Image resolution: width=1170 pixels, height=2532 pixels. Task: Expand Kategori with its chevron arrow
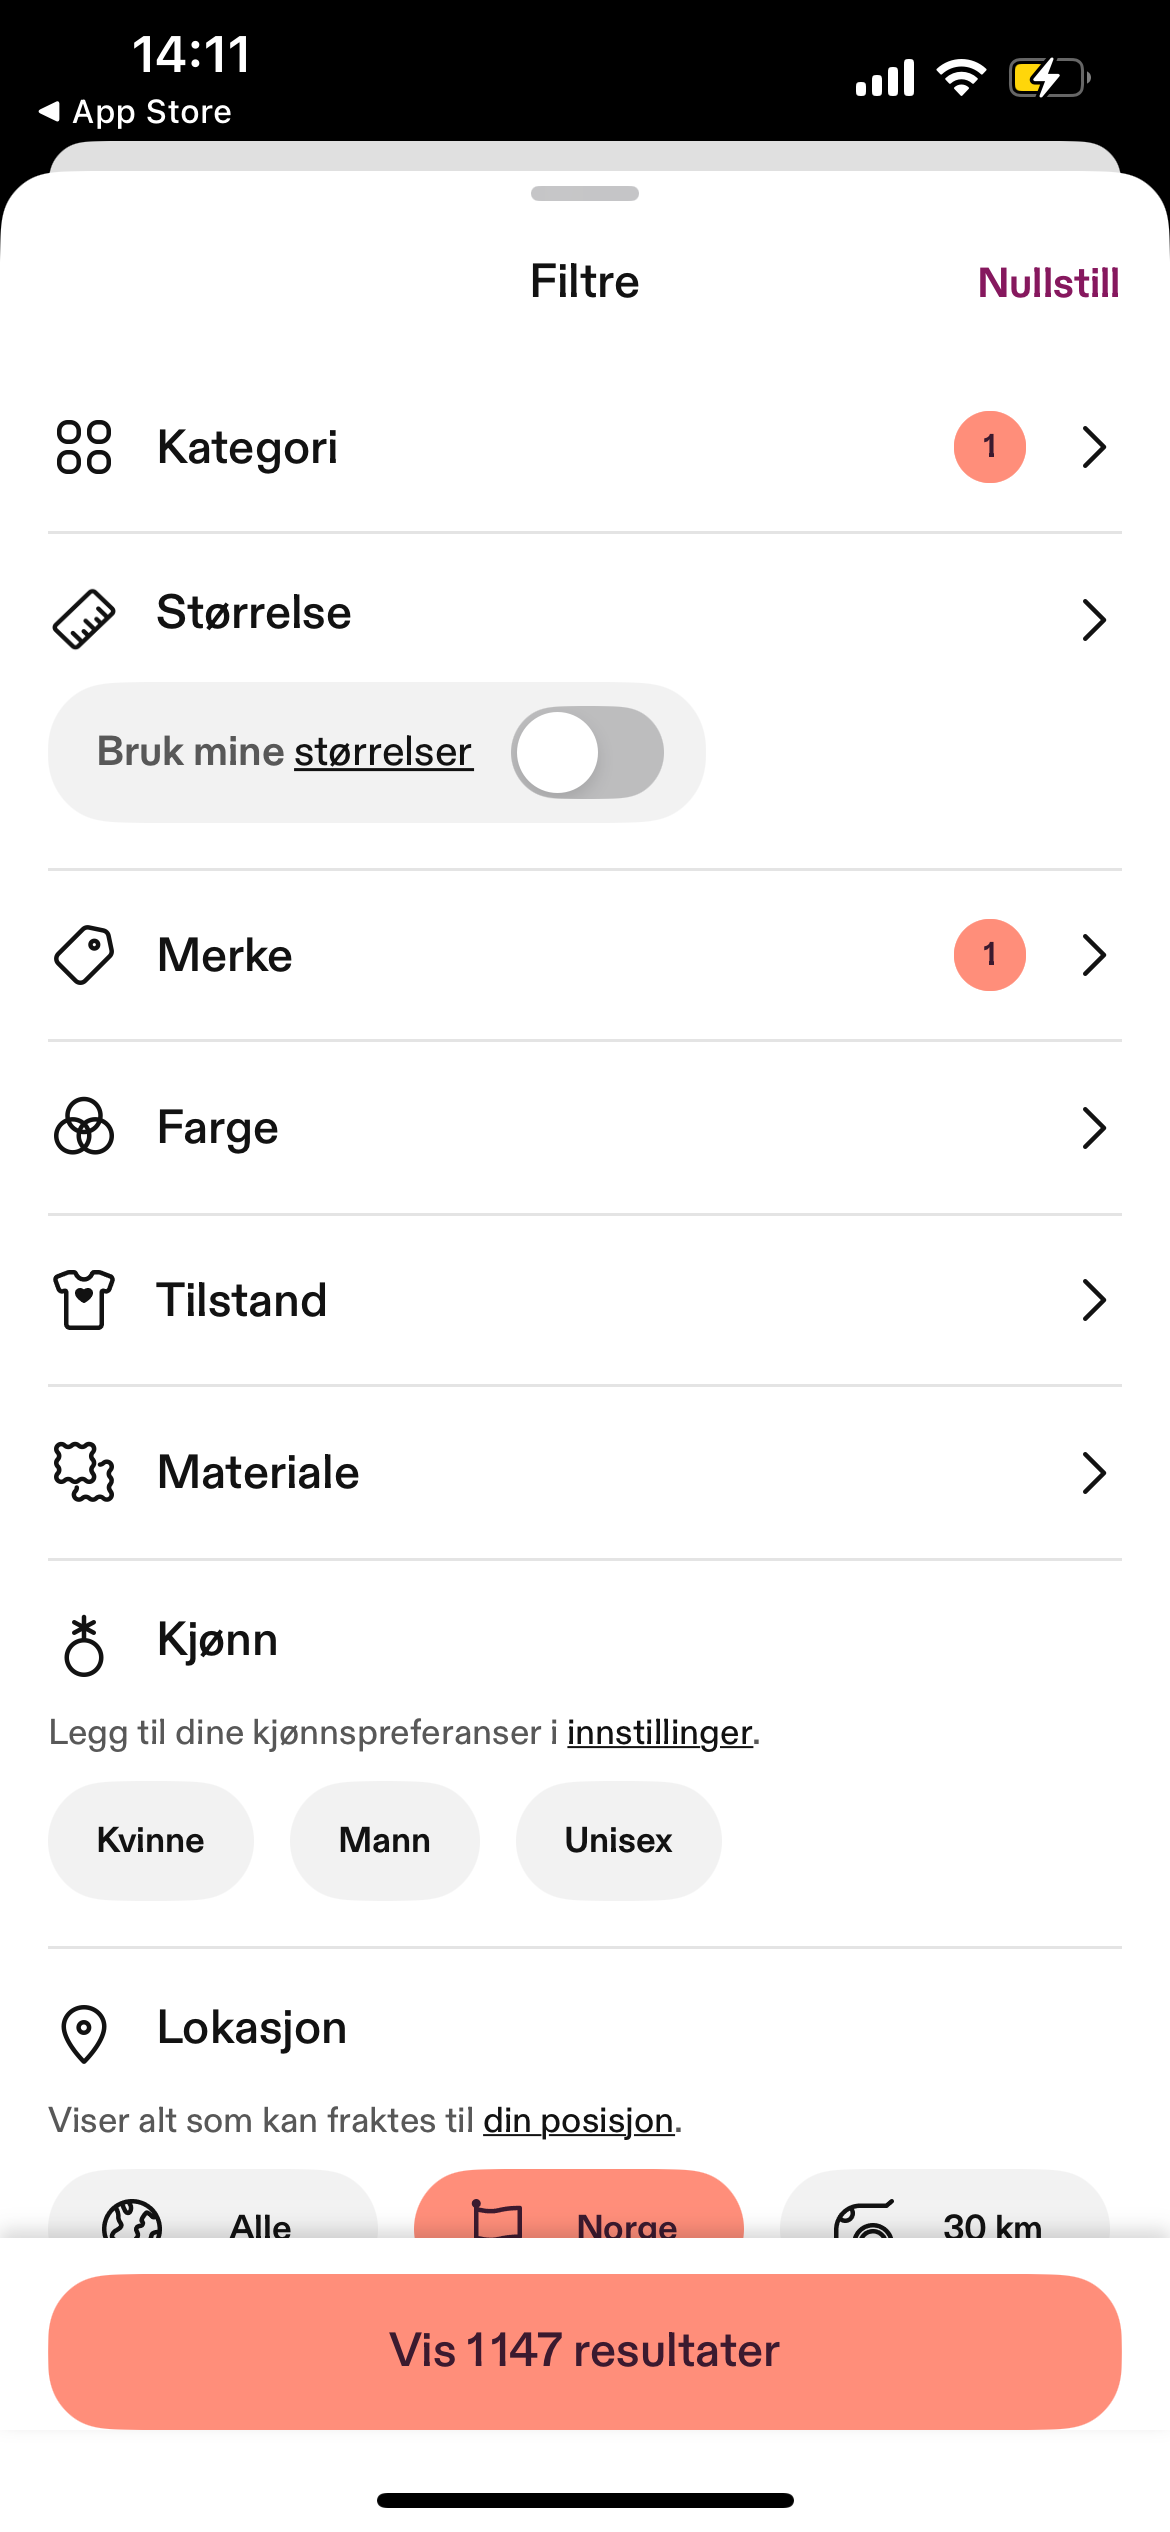coord(1094,447)
